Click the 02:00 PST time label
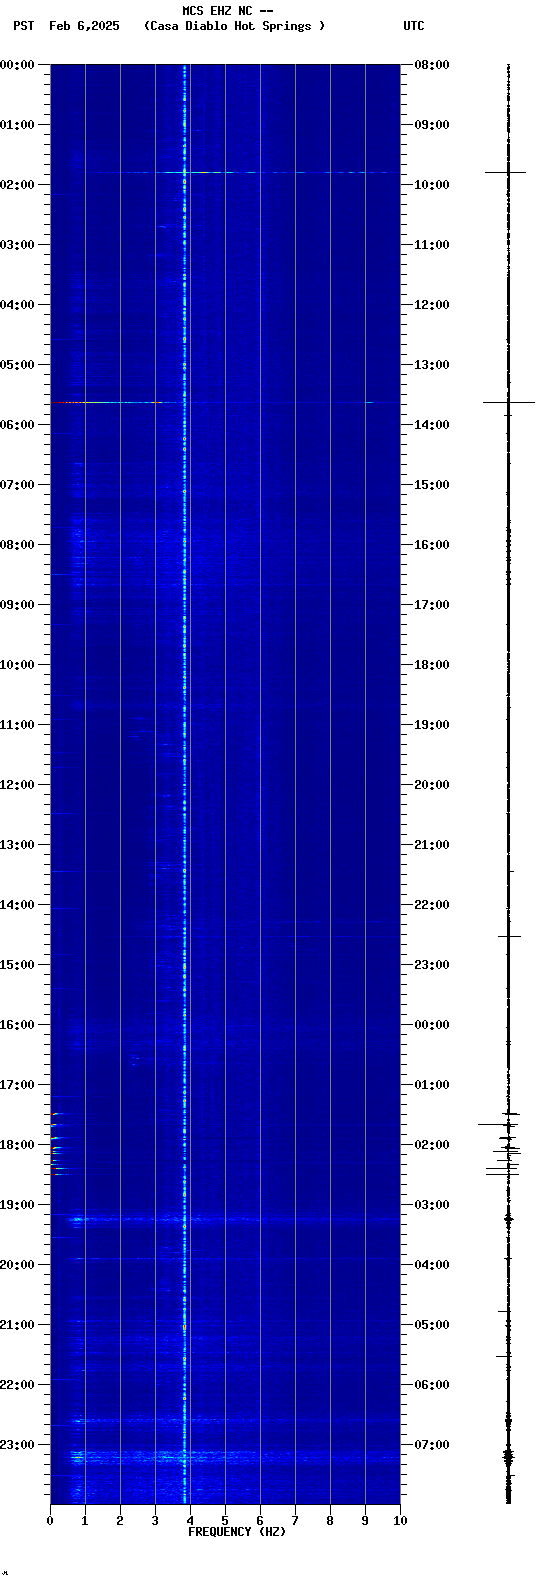This screenshot has height=1584, width=552. tap(18, 185)
